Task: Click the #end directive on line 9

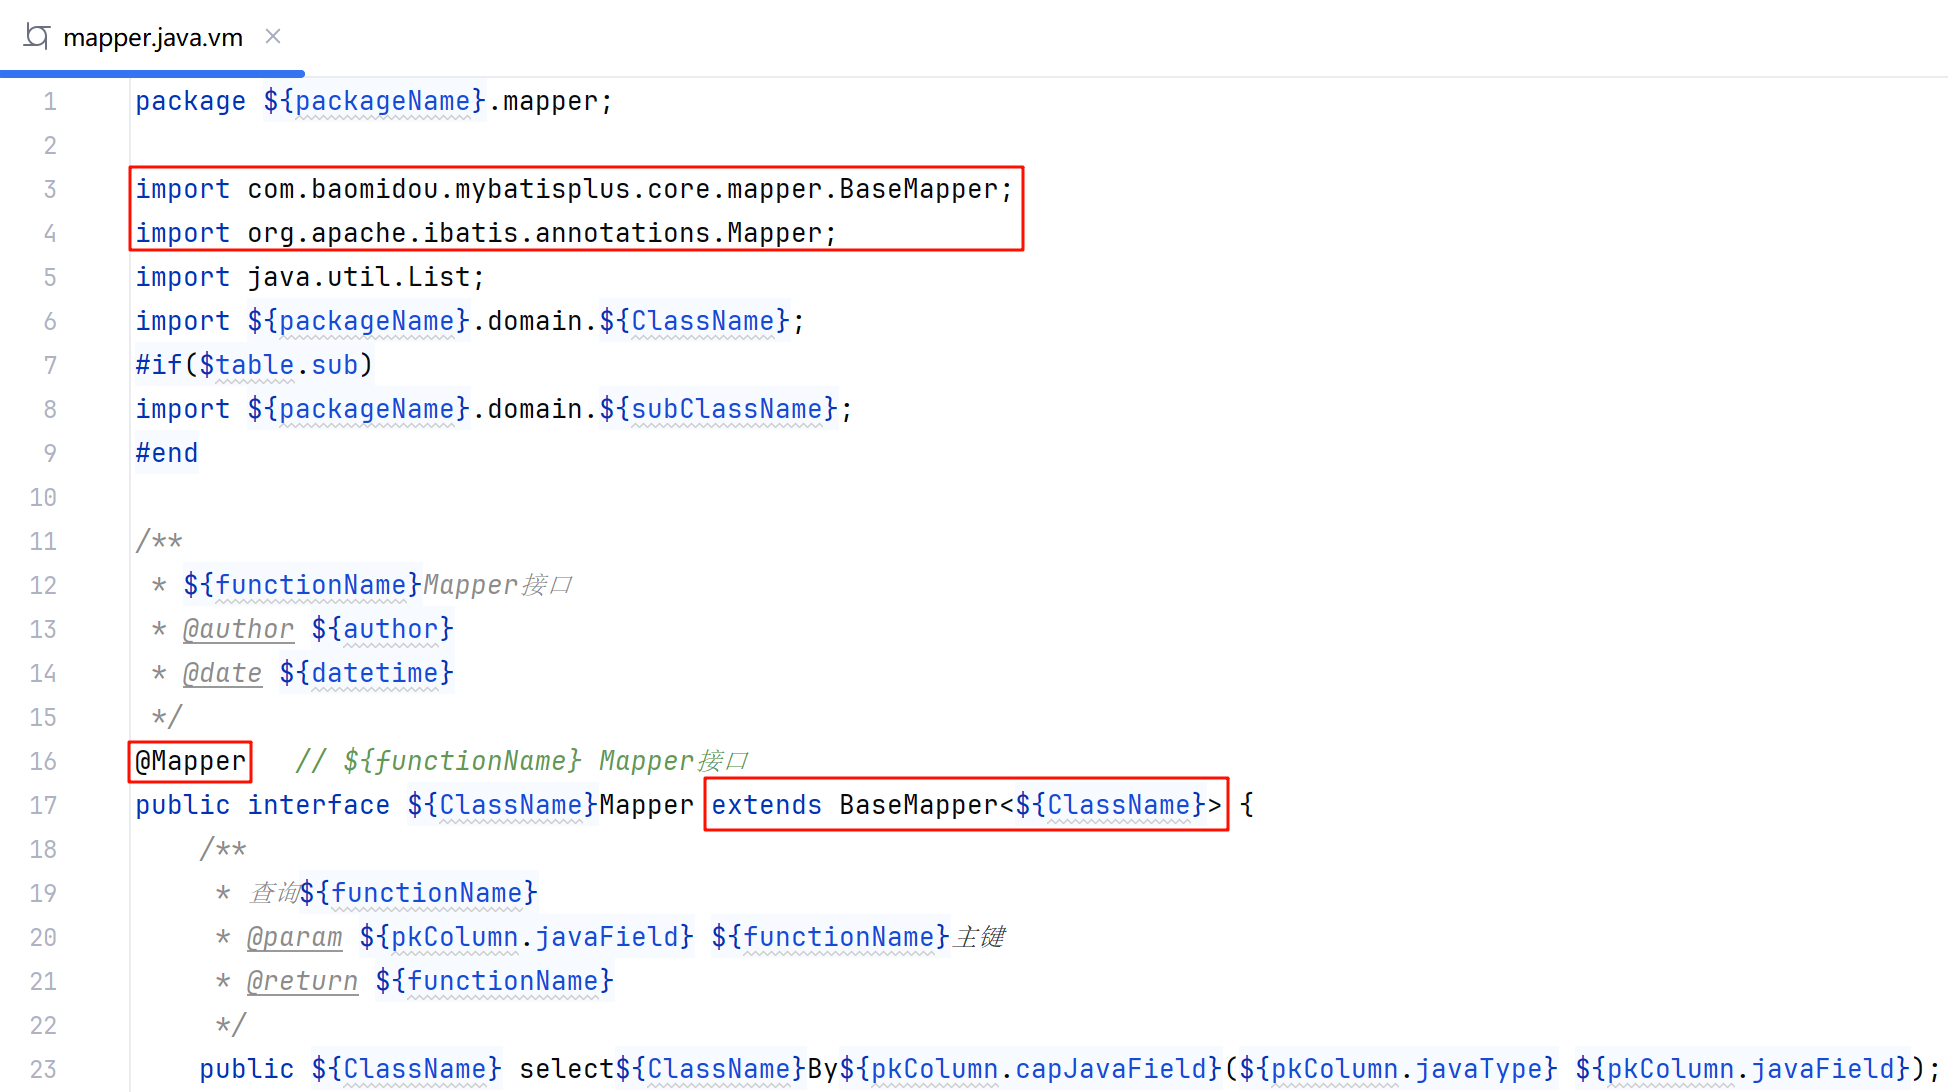Action: (x=166, y=454)
